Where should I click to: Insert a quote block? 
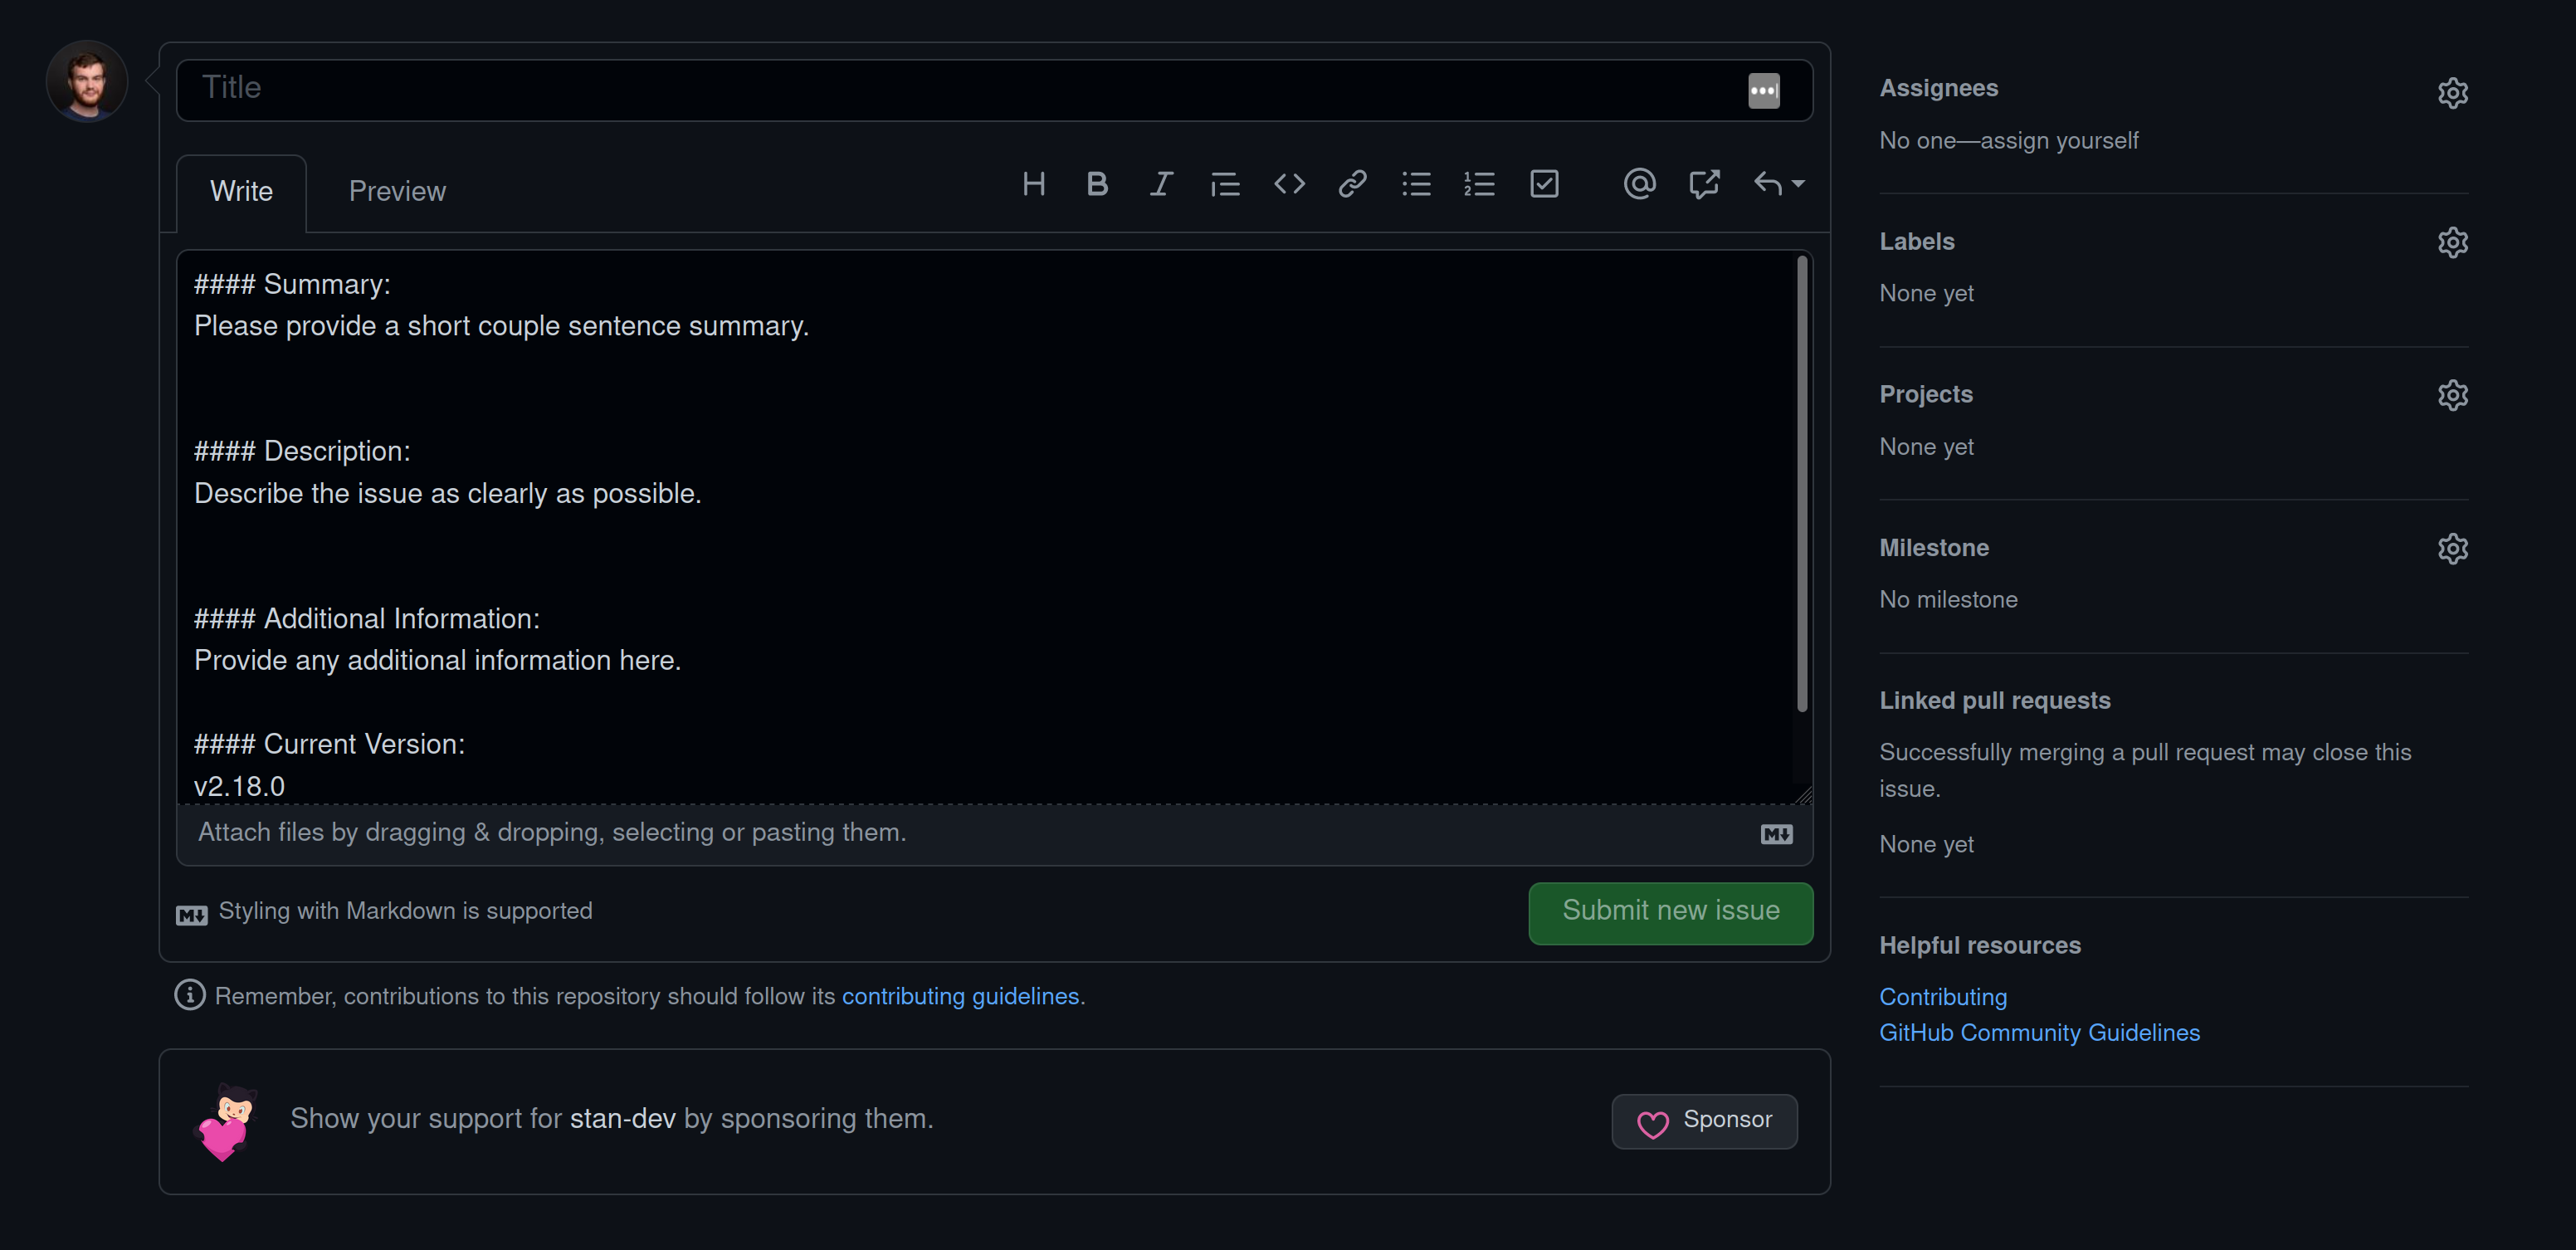tap(1225, 184)
